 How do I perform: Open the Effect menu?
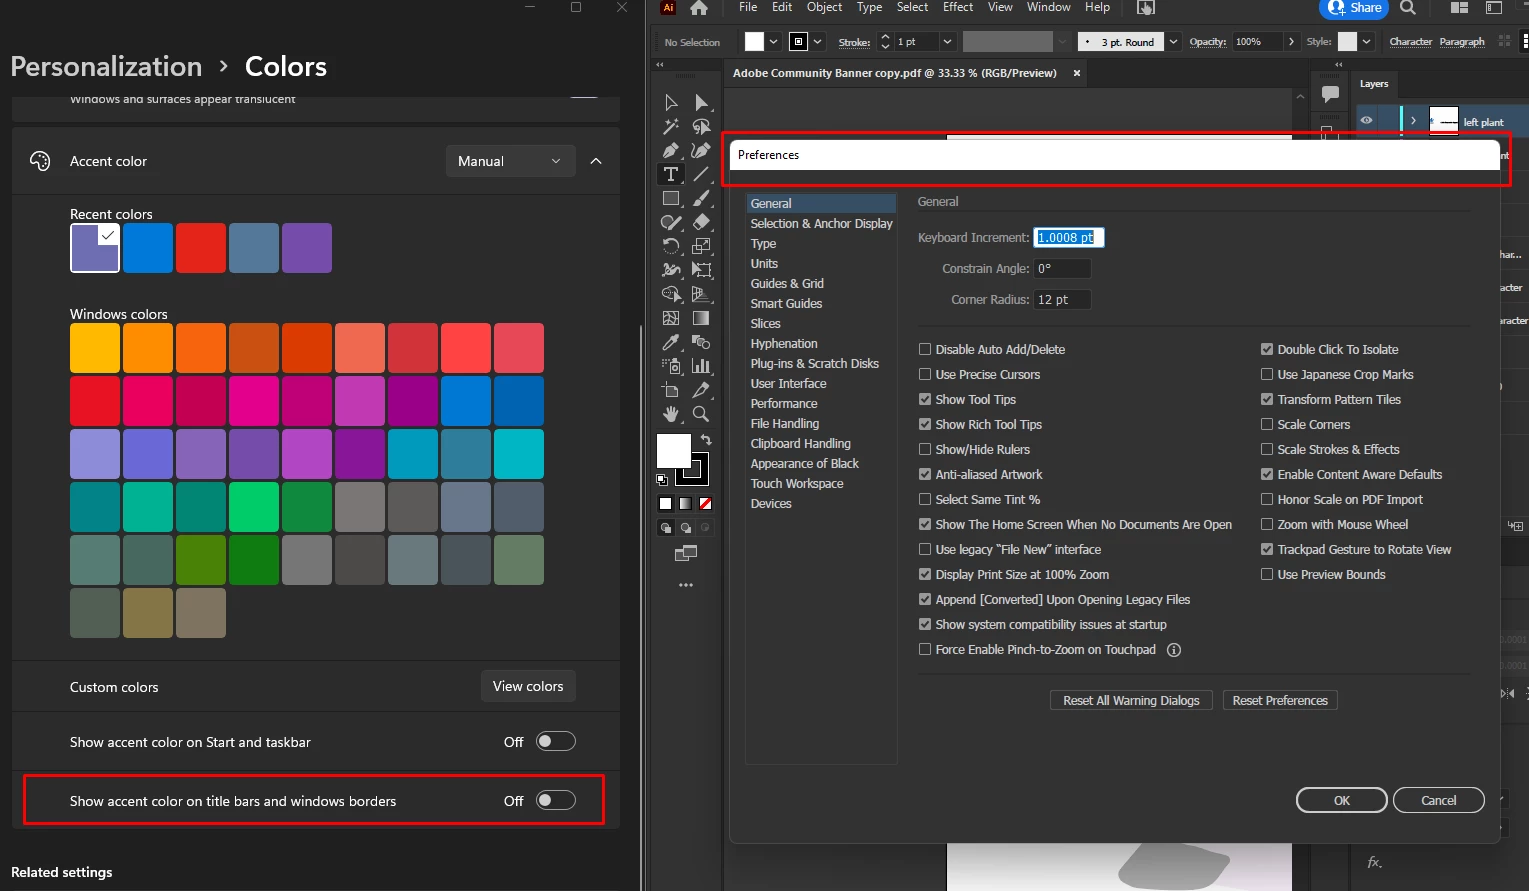click(957, 7)
